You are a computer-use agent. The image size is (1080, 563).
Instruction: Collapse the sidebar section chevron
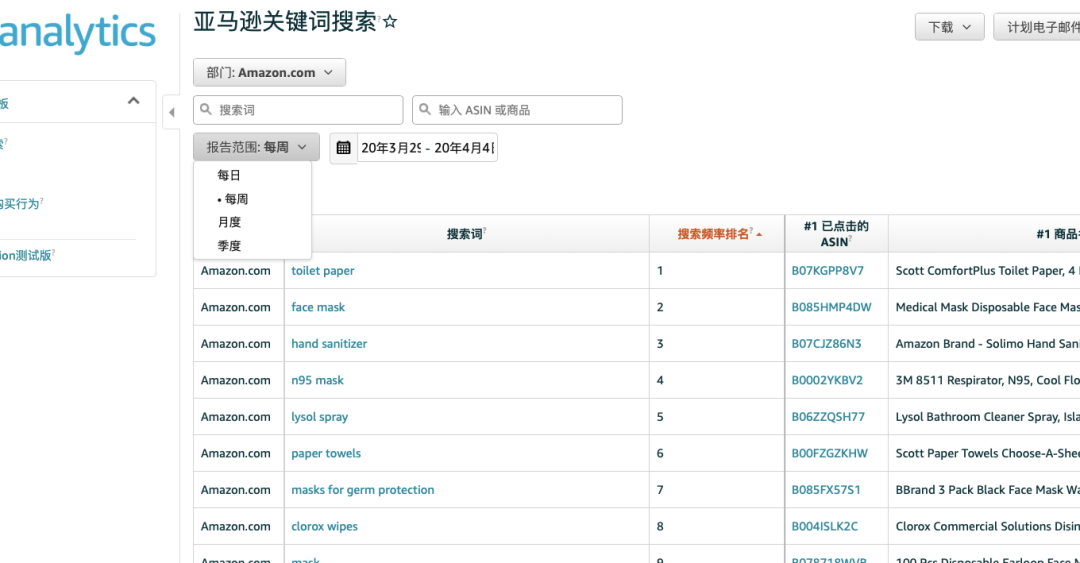point(134,101)
